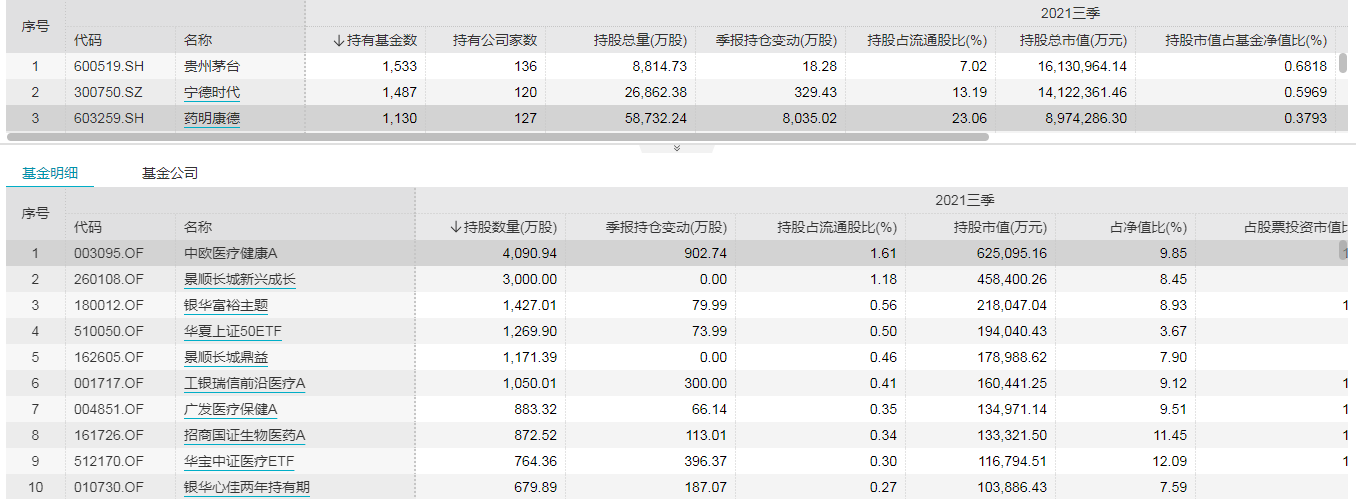Screen dimensions: 1356x499
Task: Select stock code 603259.SH
Action: coord(110,118)
